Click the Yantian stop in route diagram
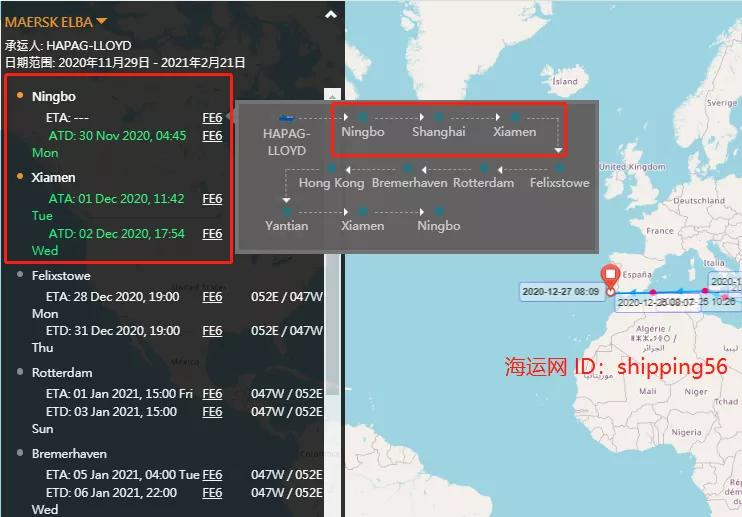Screen dimensions: 742x517 click(x=286, y=226)
